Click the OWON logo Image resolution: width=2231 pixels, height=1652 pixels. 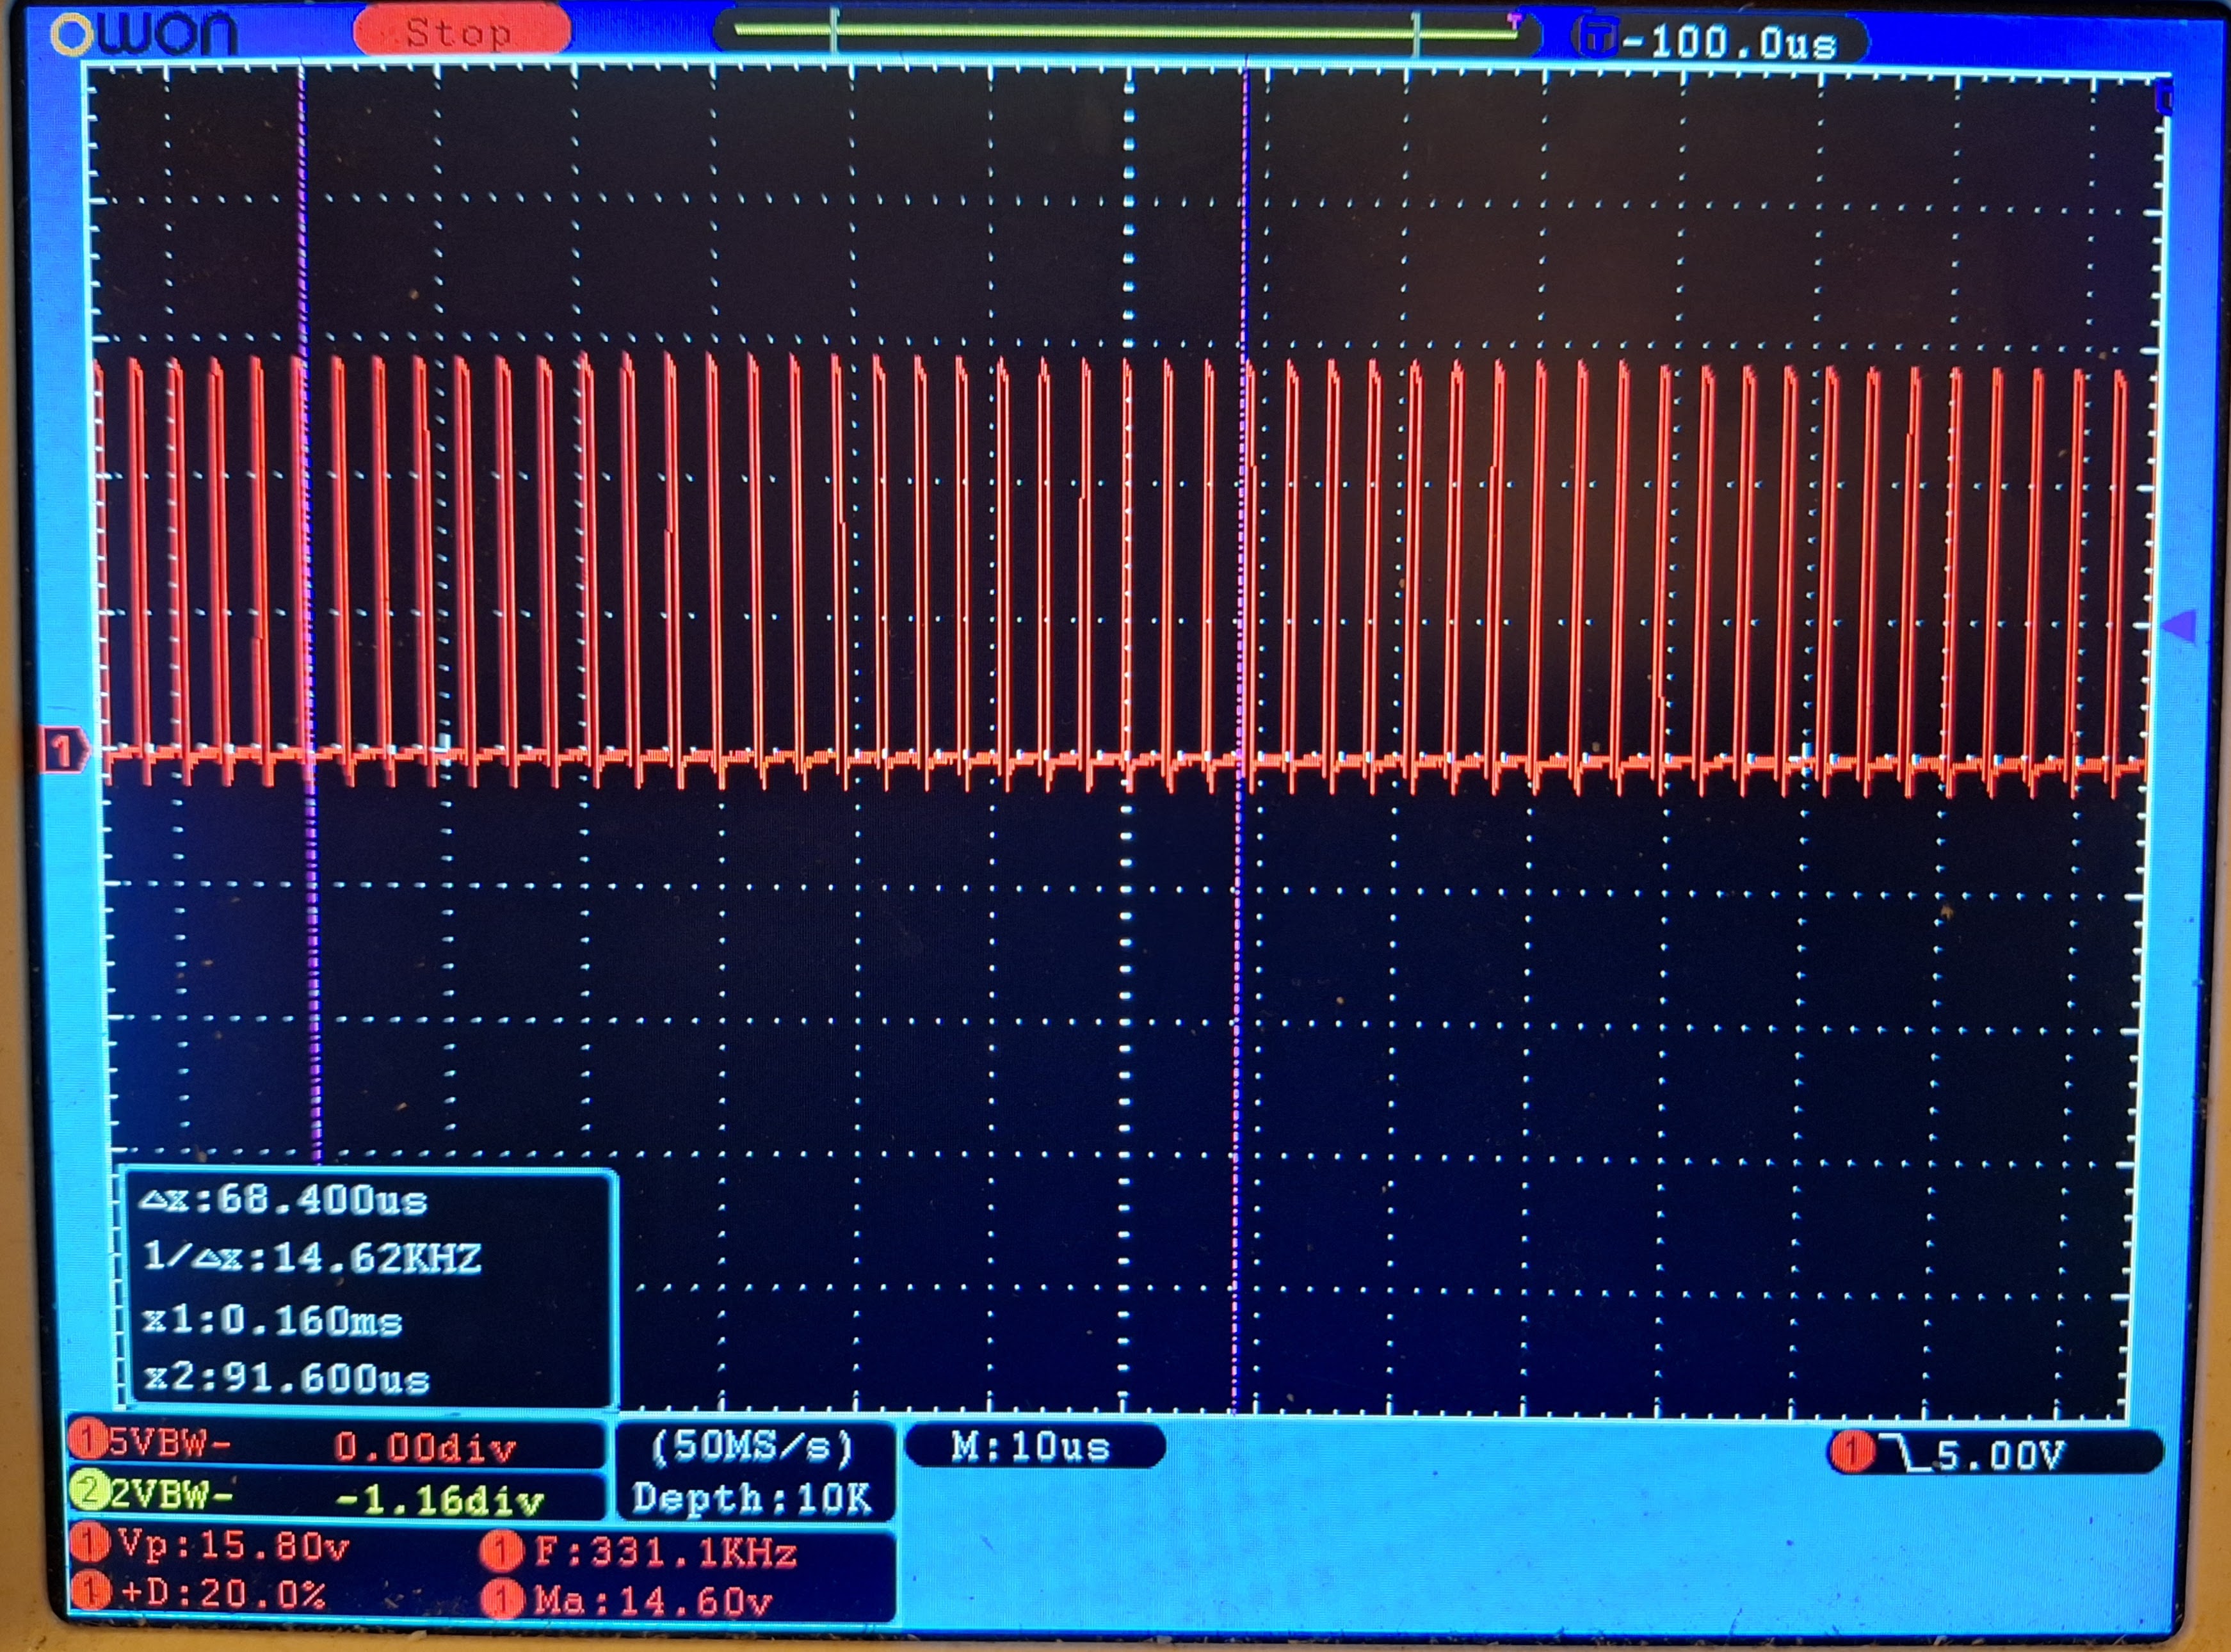pos(144,34)
